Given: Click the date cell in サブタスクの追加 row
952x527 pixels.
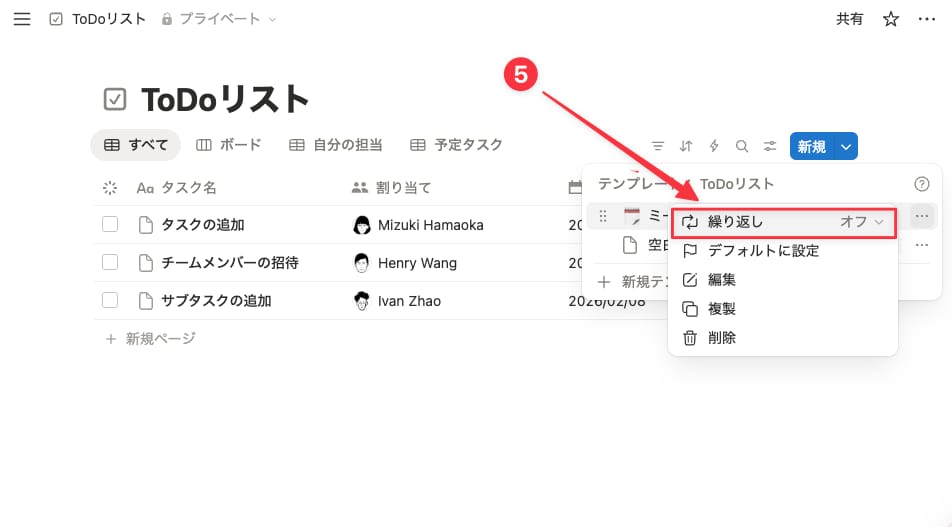Looking at the screenshot, I should tap(607, 301).
